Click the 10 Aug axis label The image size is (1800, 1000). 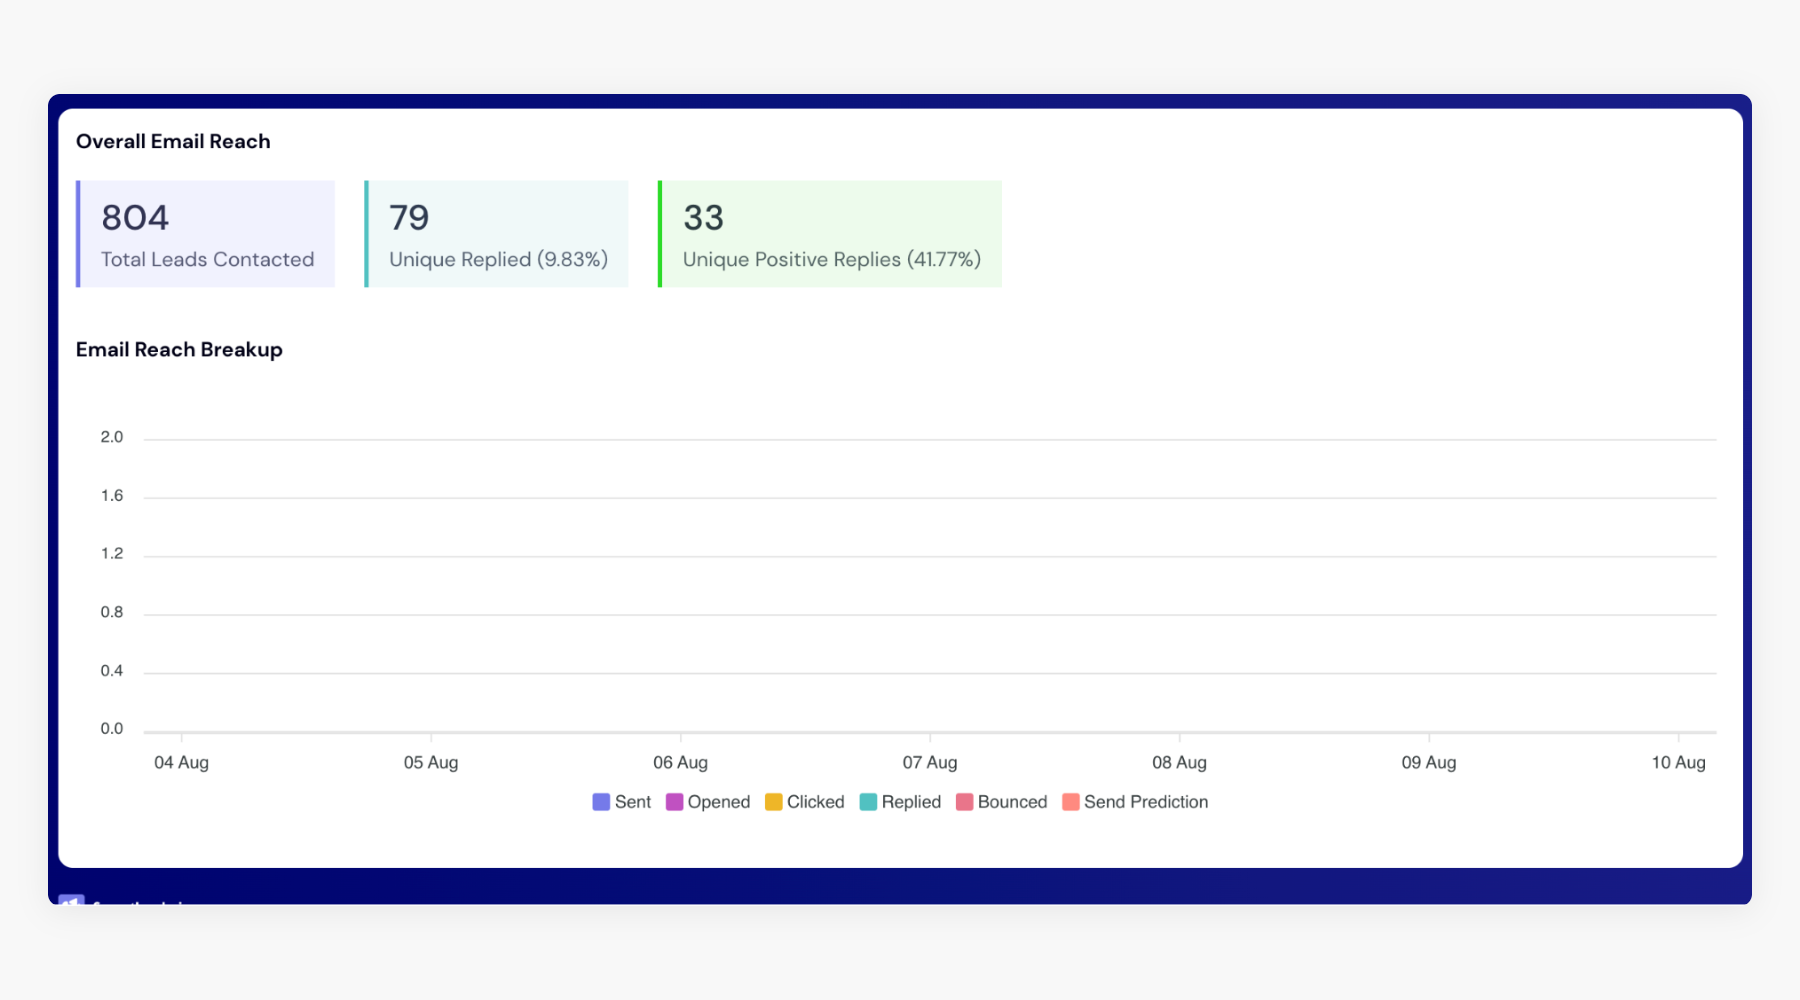click(x=1678, y=762)
